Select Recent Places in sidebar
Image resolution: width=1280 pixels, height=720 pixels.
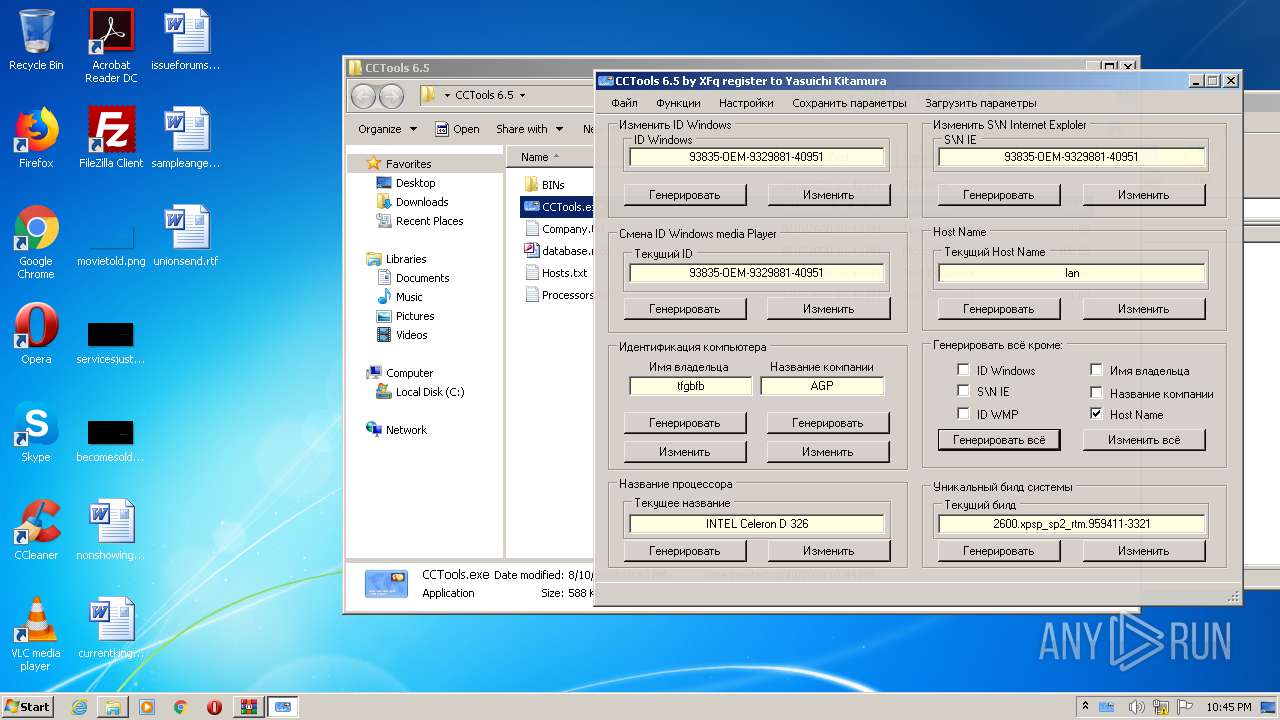[429, 221]
